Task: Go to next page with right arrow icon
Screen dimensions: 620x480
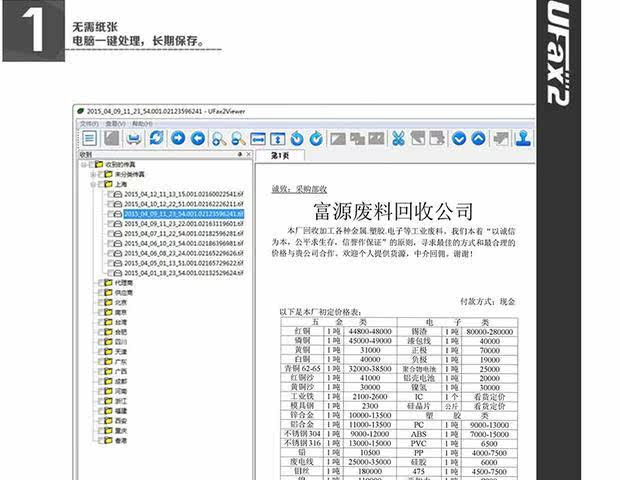Action: pos(178,138)
